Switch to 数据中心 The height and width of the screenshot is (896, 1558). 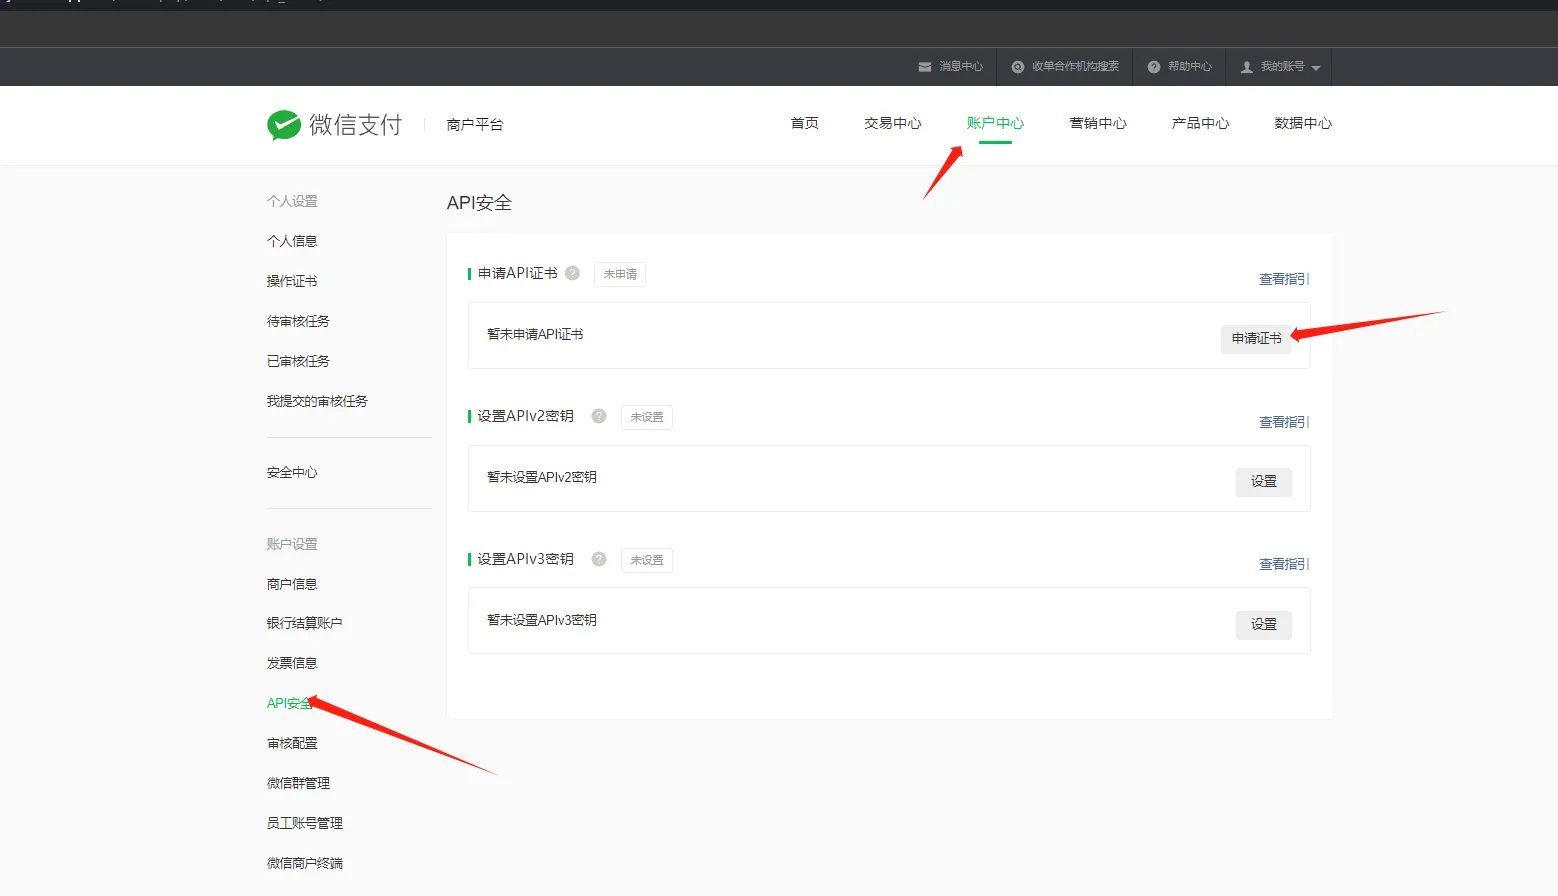tap(1303, 122)
